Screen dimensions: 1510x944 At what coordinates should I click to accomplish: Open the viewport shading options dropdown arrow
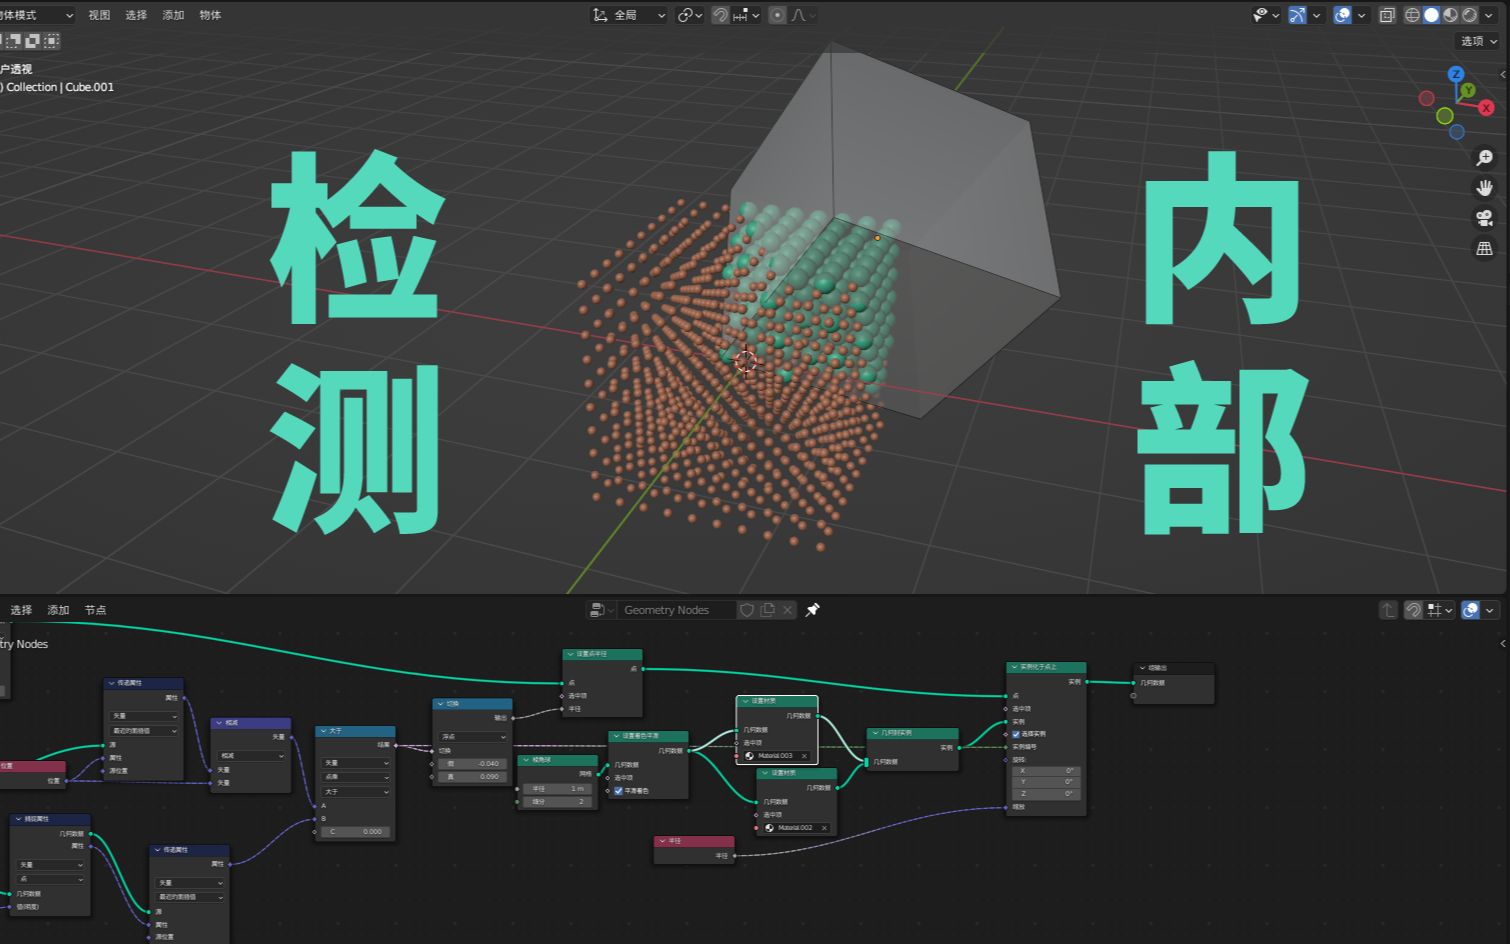[1490, 15]
